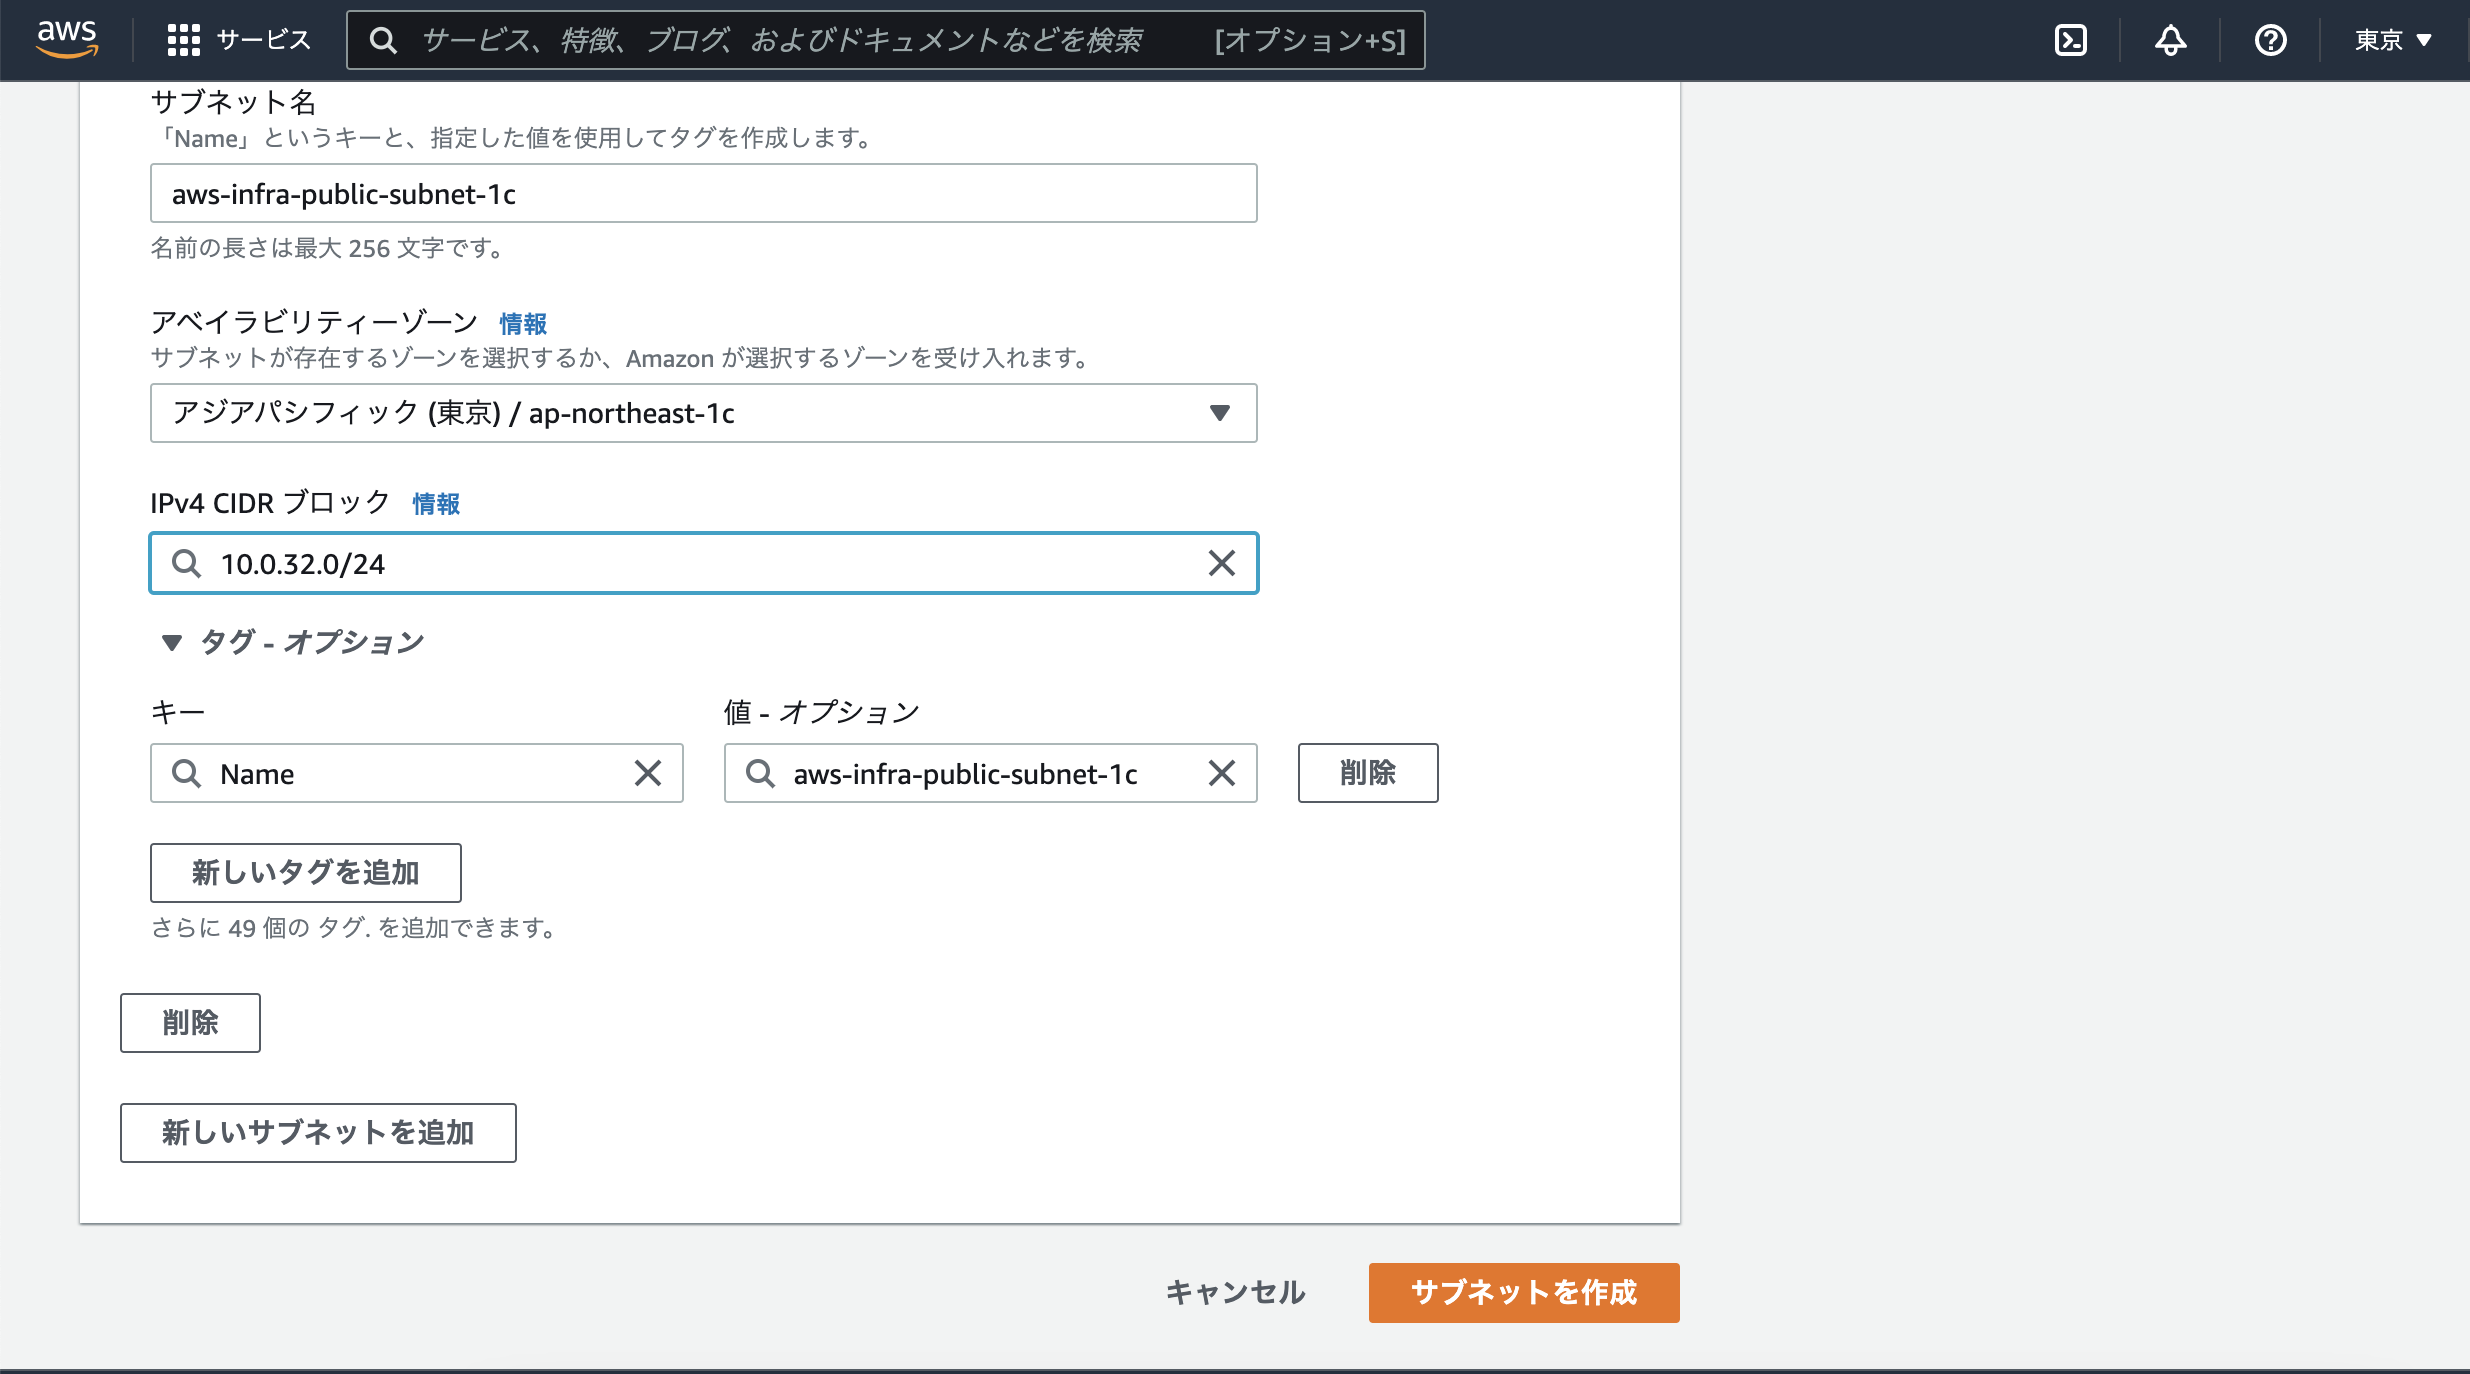Open the notifications bell icon
2470x1374 pixels.
pyautogui.click(x=2168, y=40)
